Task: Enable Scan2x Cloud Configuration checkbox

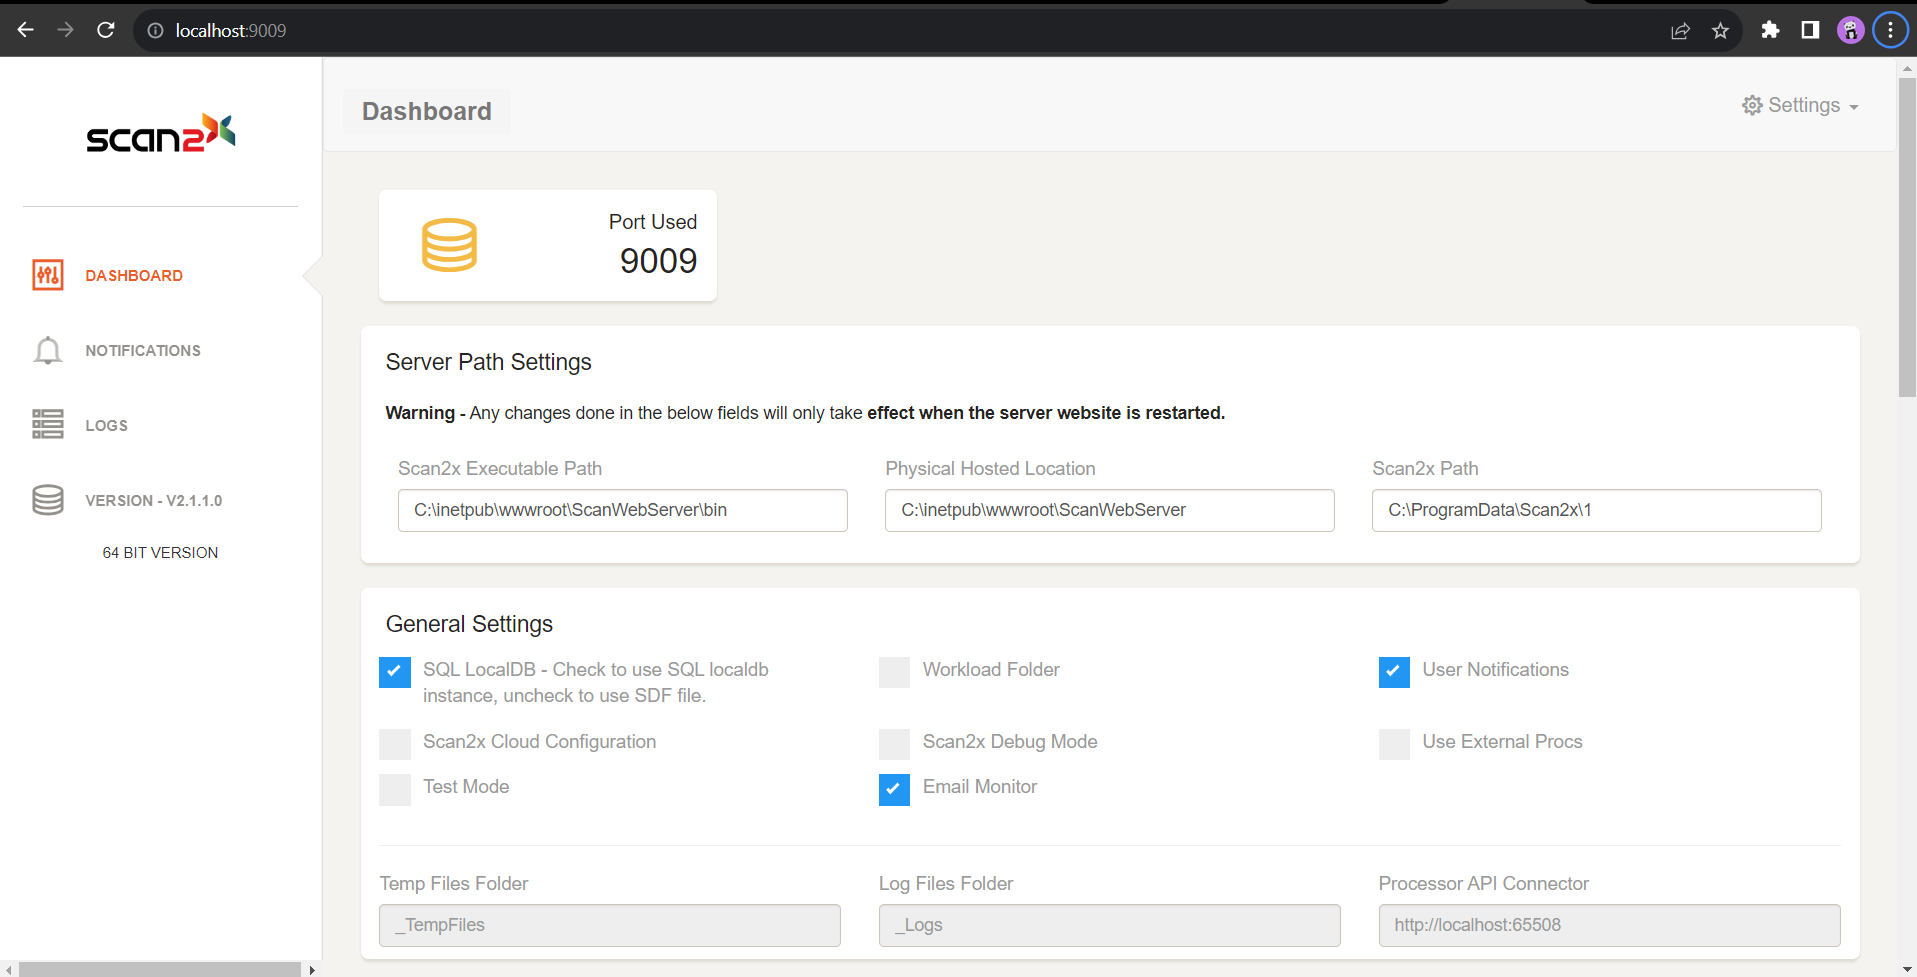Action: [x=395, y=744]
